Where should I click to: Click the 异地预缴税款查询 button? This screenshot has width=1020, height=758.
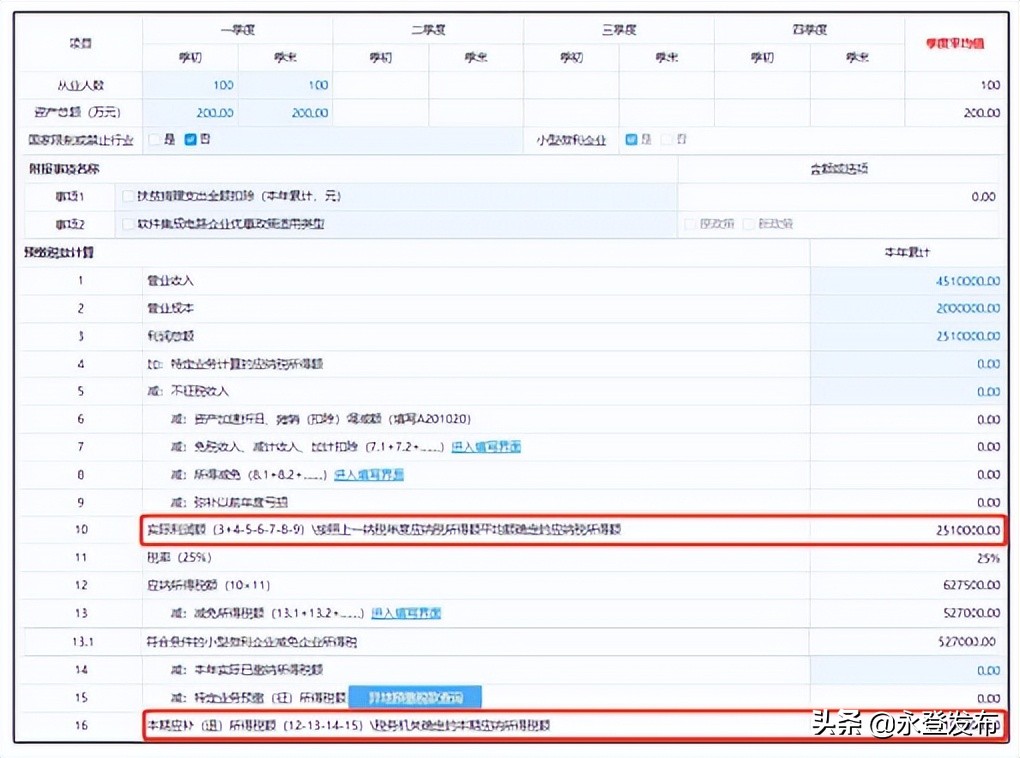(415, 696)
